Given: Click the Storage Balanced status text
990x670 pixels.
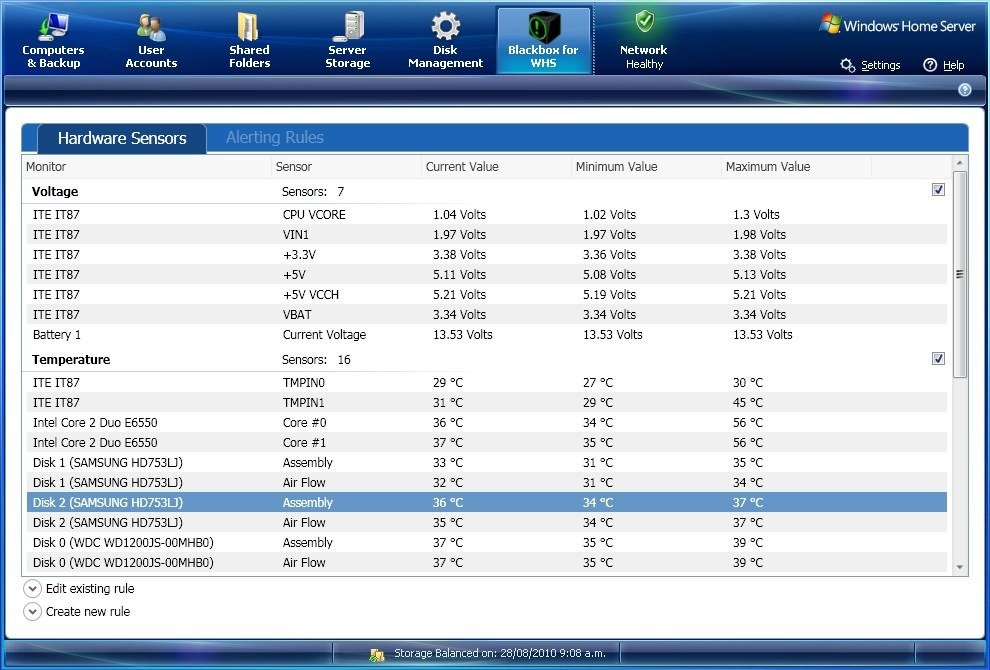Looking at the screenshot, I should pyautogui.click(x=499, y=654).
